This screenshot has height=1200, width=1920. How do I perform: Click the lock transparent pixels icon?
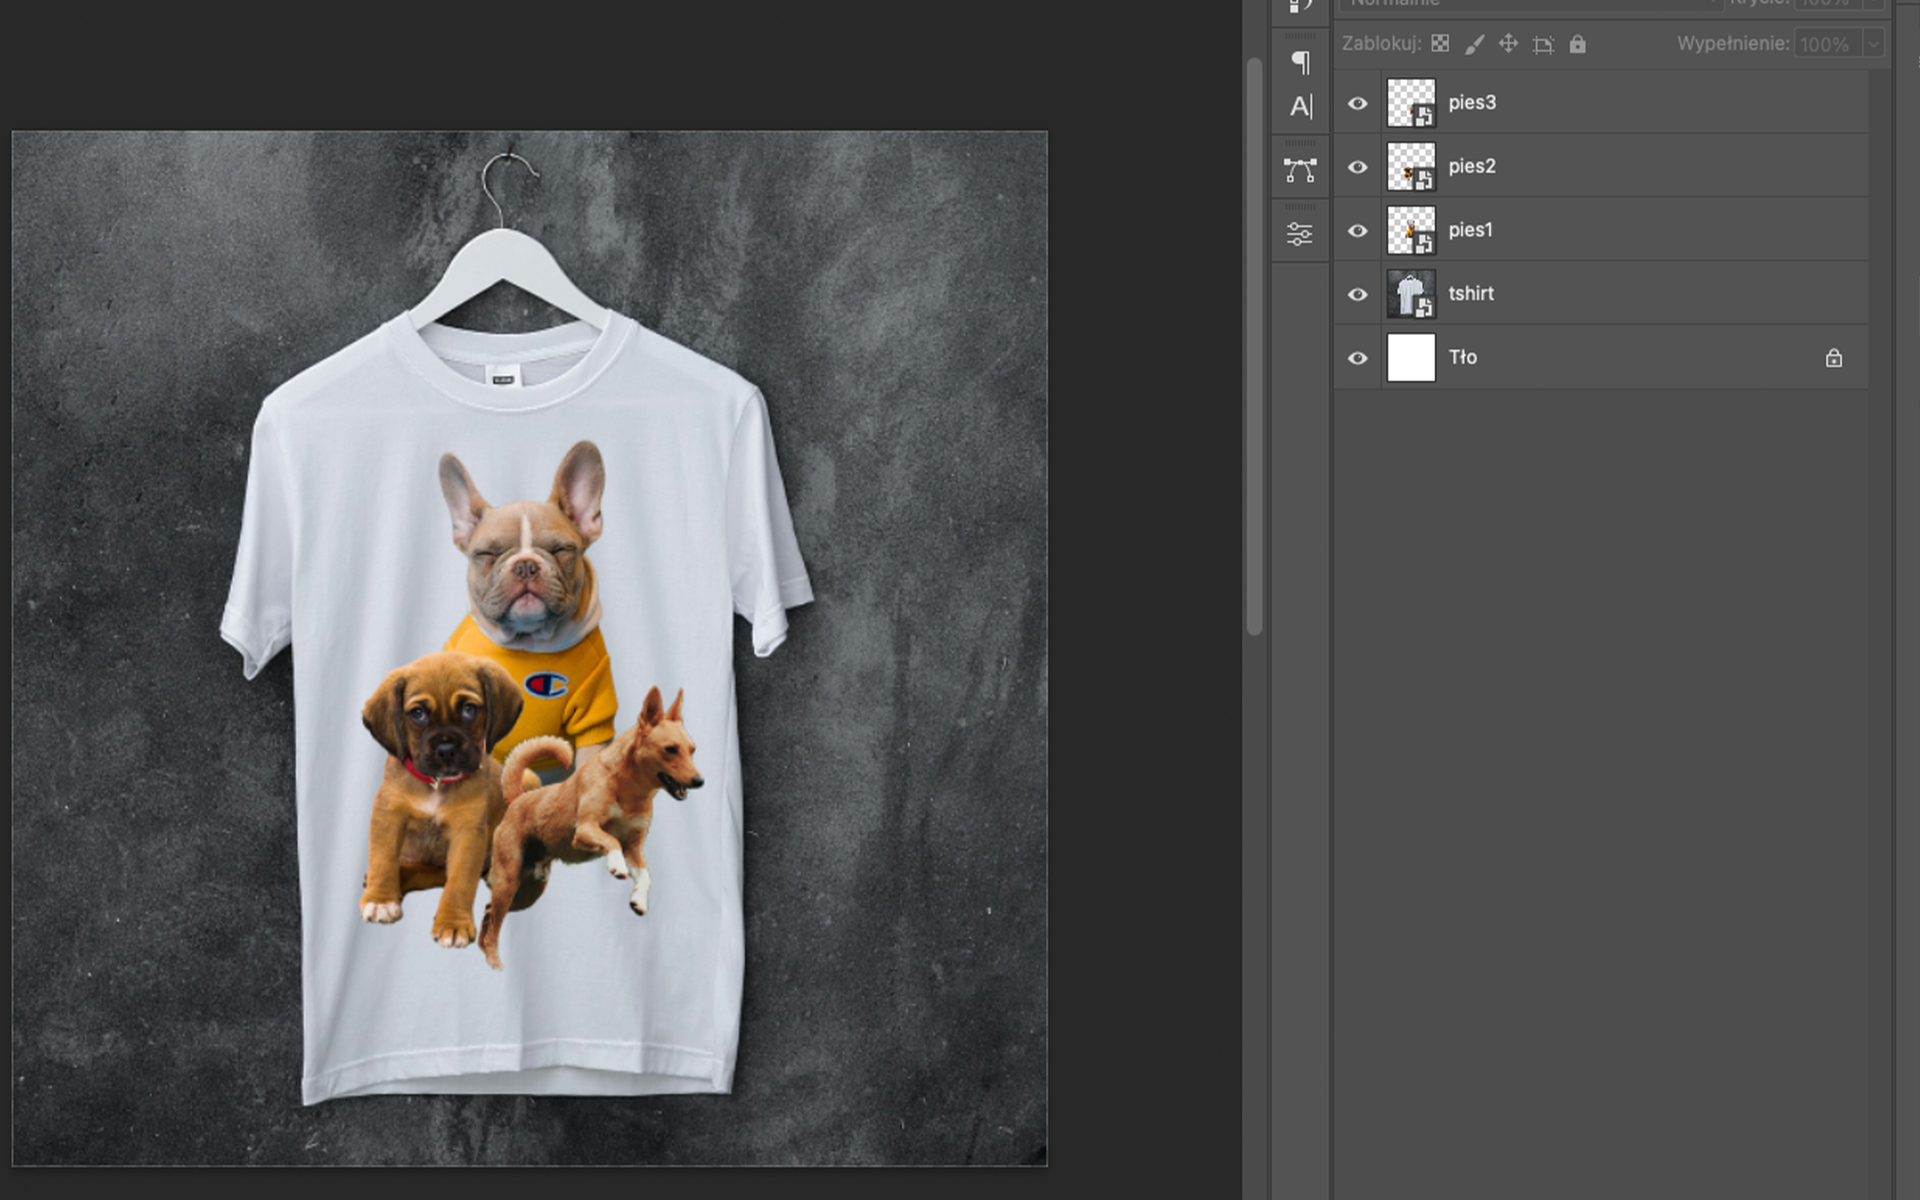(x=1440, y=44)
